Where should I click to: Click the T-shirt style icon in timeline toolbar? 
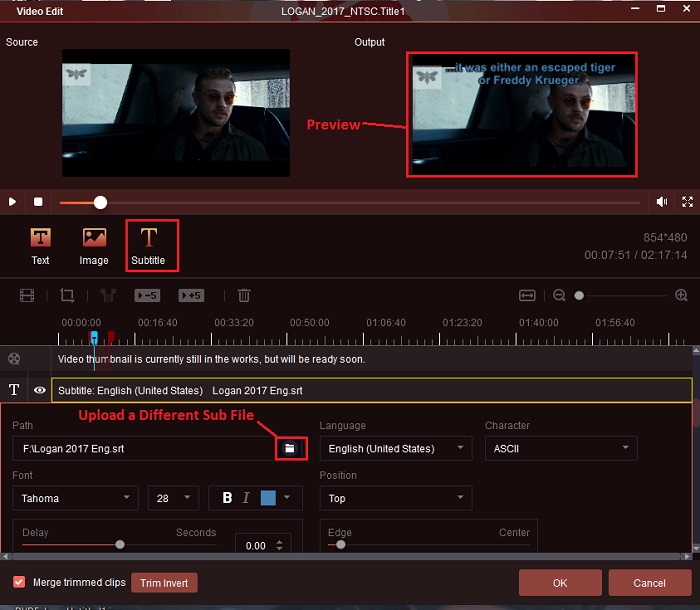108,296
